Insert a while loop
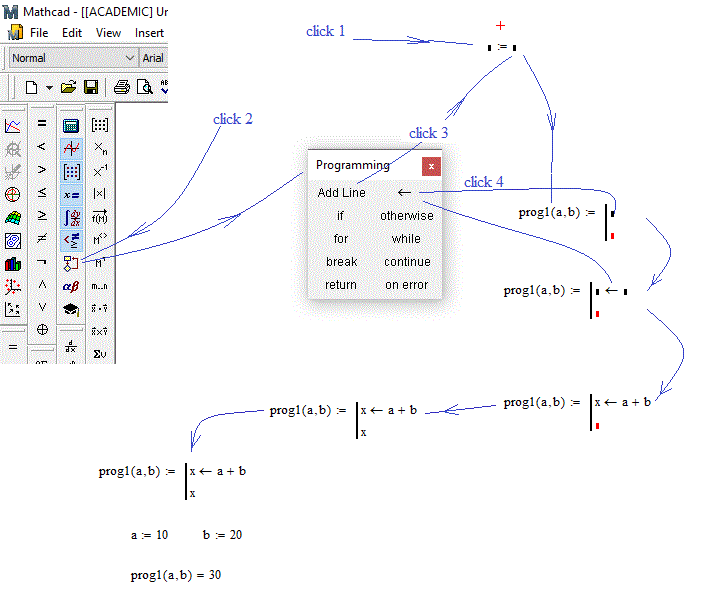The image size is (716, 610). click(406, 239)
